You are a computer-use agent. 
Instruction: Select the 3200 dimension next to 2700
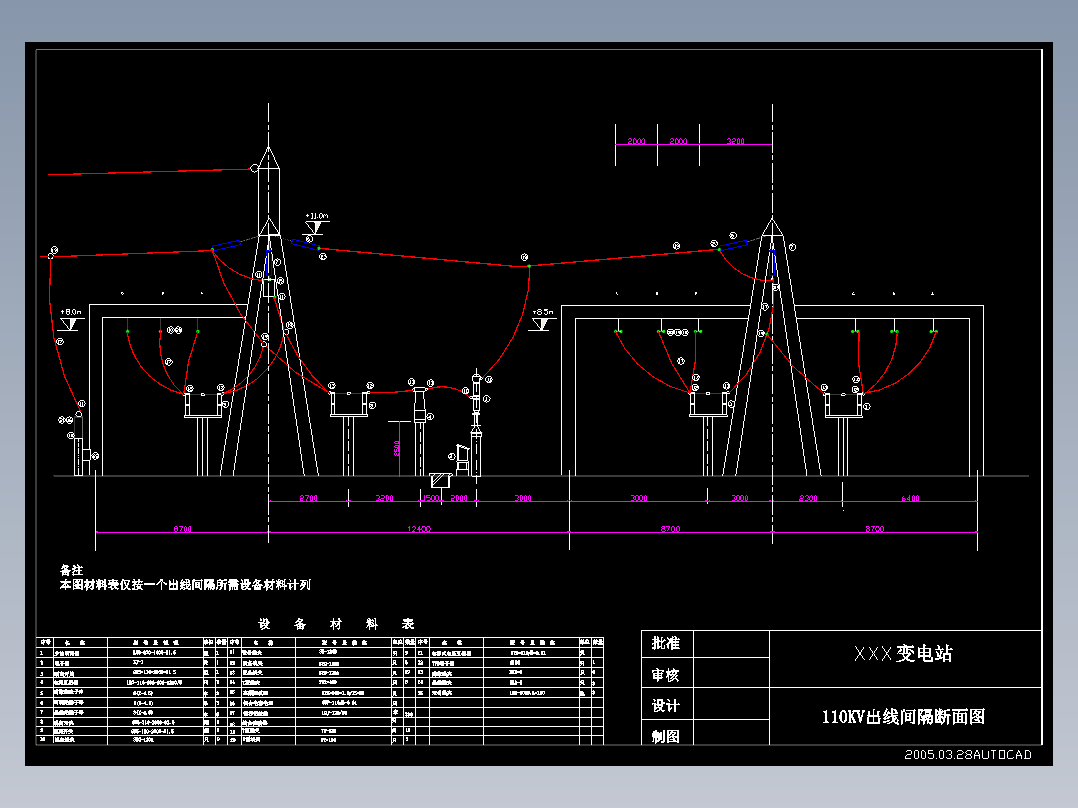click(384, 498)
